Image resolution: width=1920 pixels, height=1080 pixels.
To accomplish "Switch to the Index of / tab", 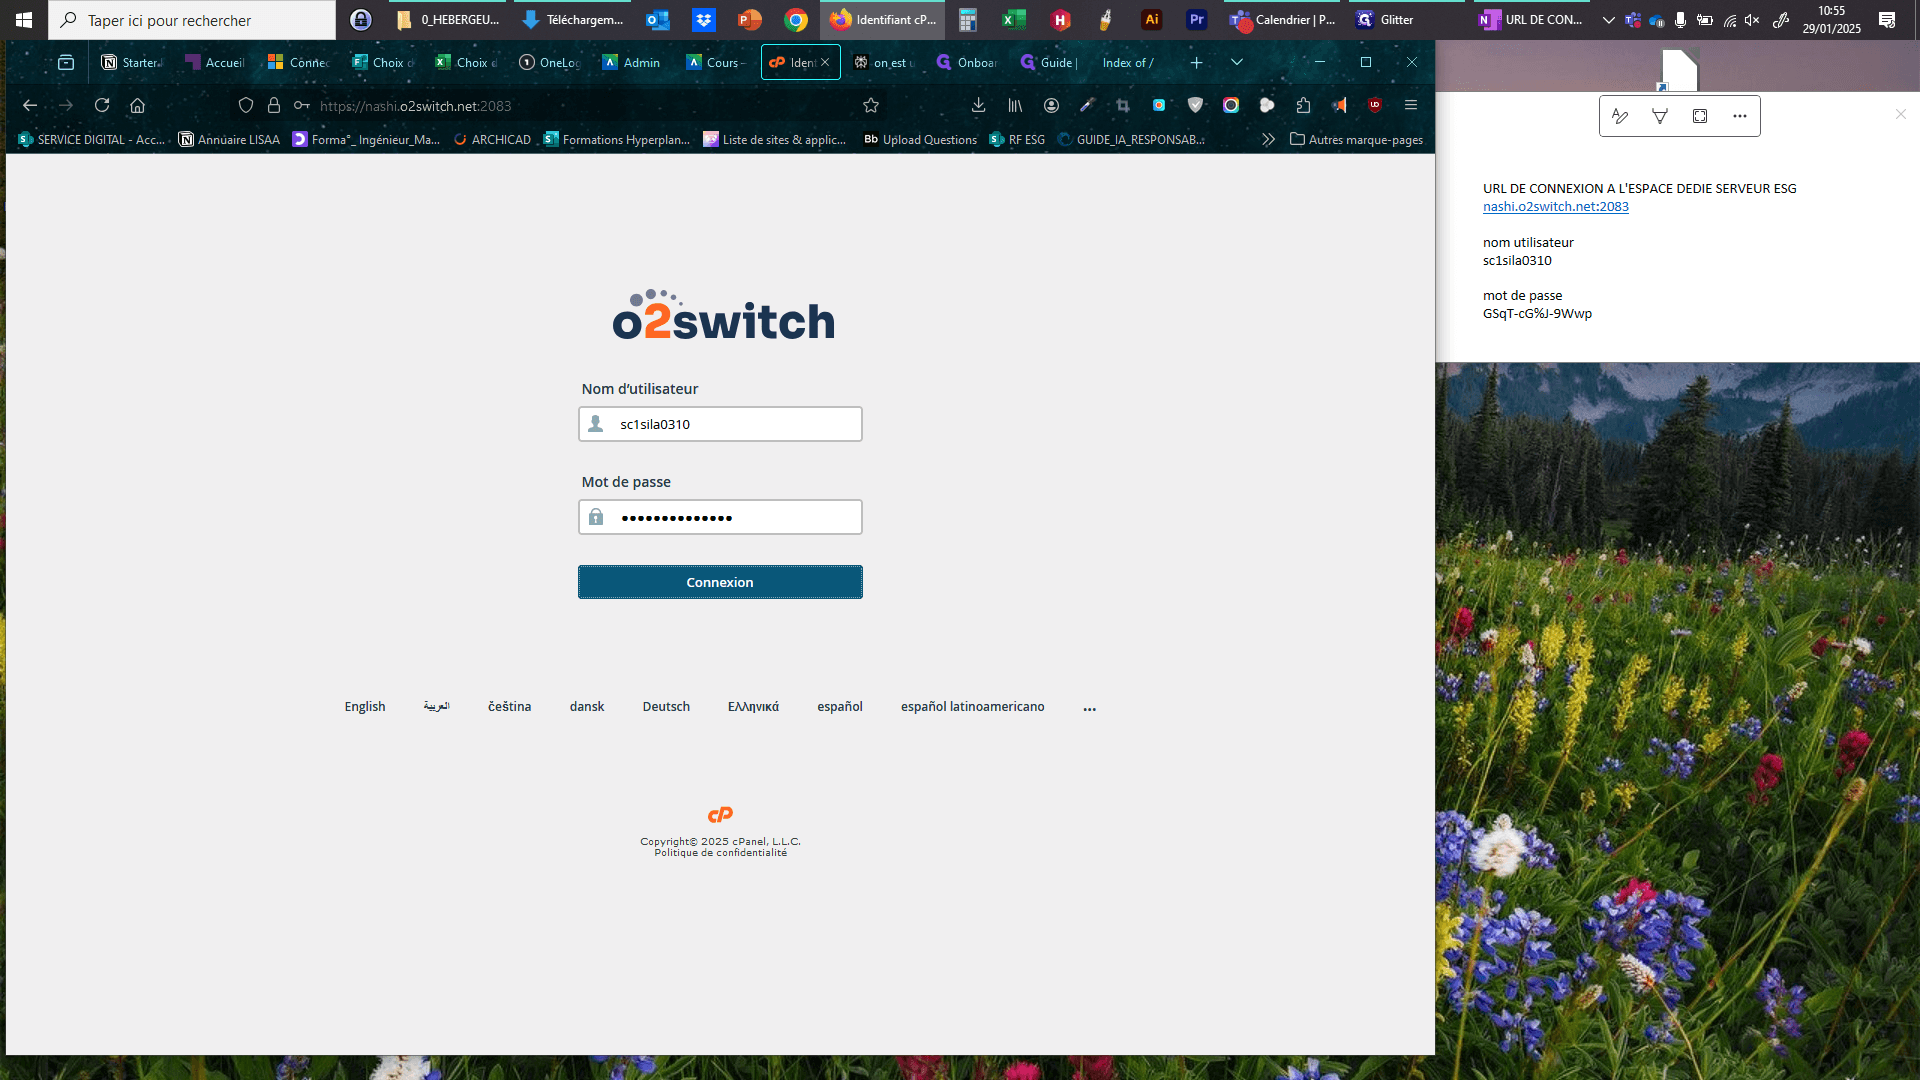I will point(1128,62).
